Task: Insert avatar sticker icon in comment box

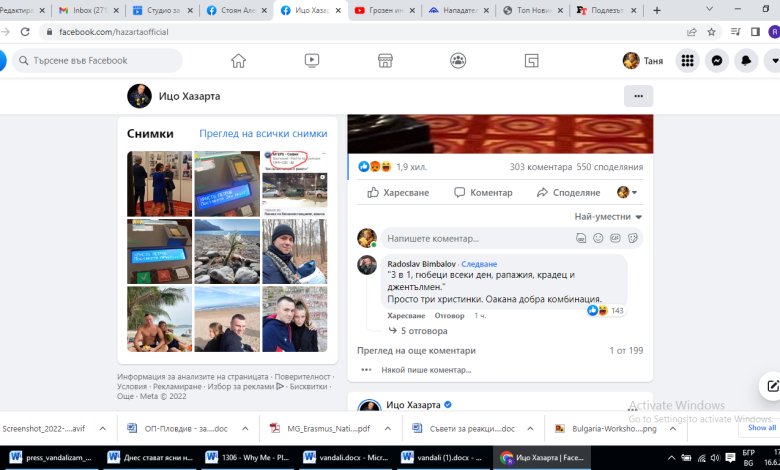Action: coord(581,238)
